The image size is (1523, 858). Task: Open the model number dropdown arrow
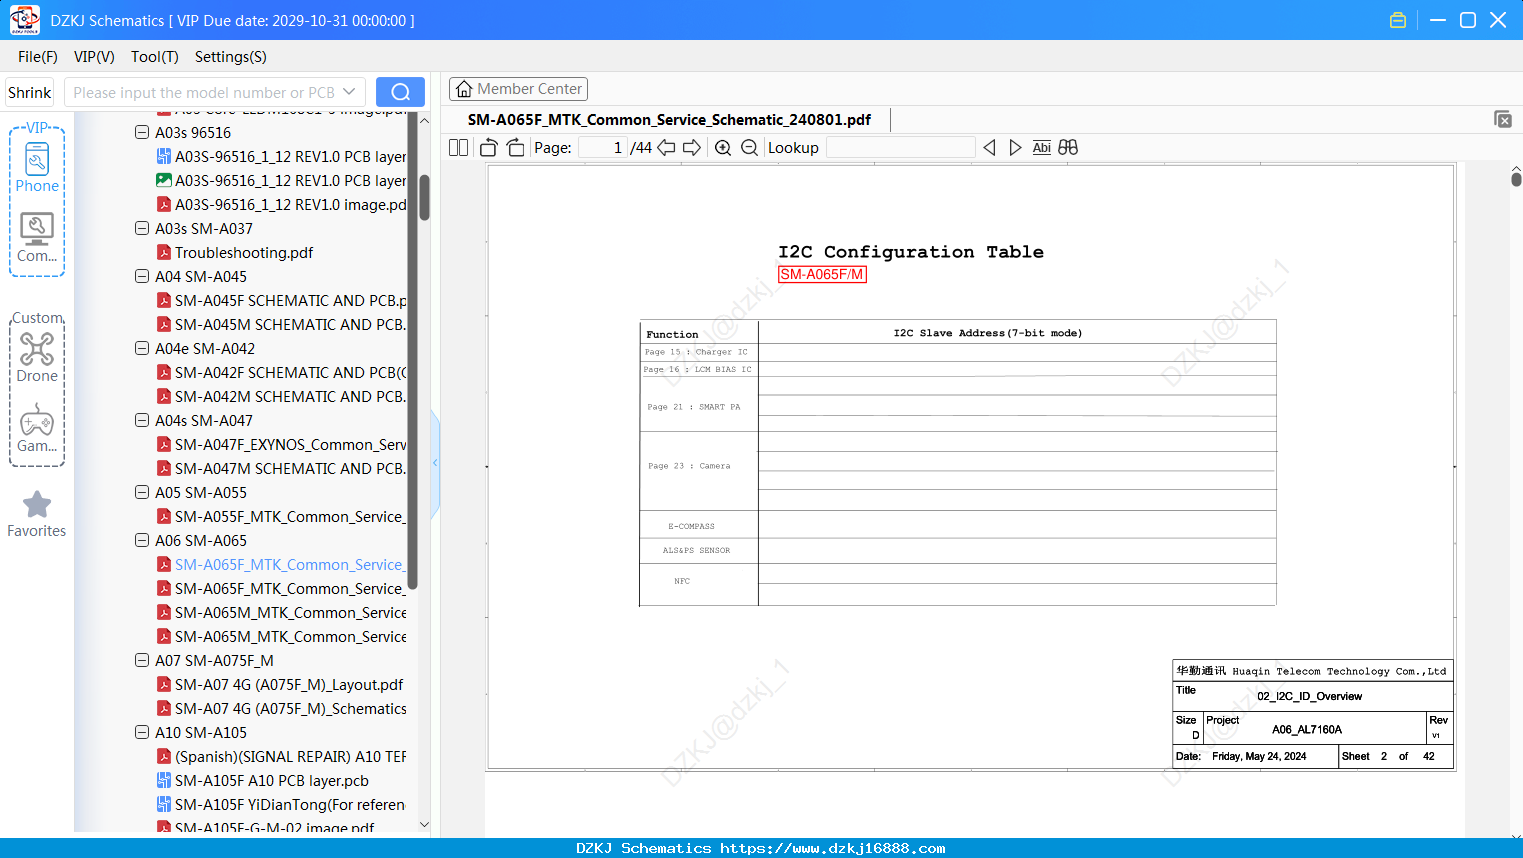[349, 92]
